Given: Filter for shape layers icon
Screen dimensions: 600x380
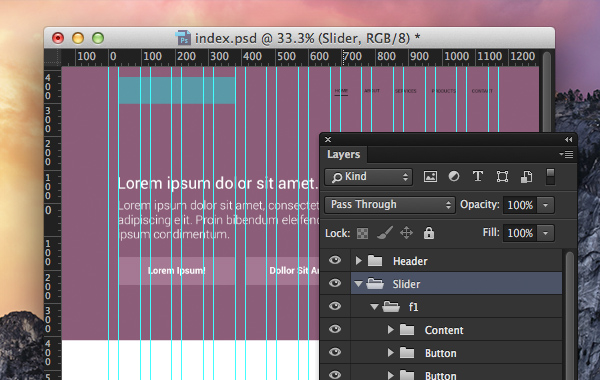Looking at the screenshot, I should click(502, 176).
